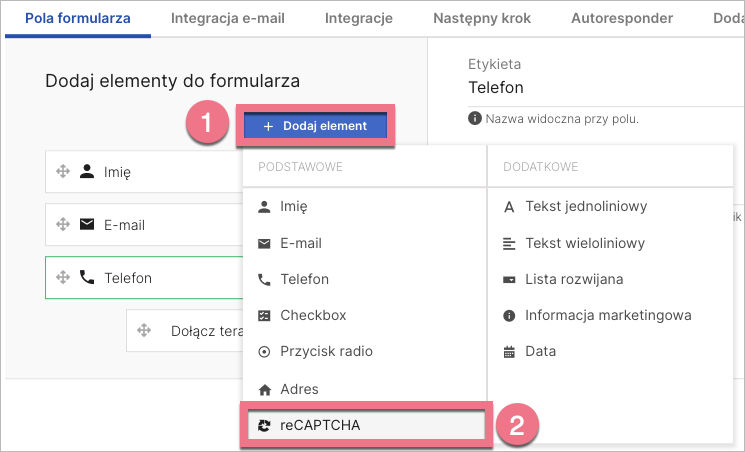The image size is (745, 452).
Task: Open the Dodaj element dropdown
Action: pos(315,126)
